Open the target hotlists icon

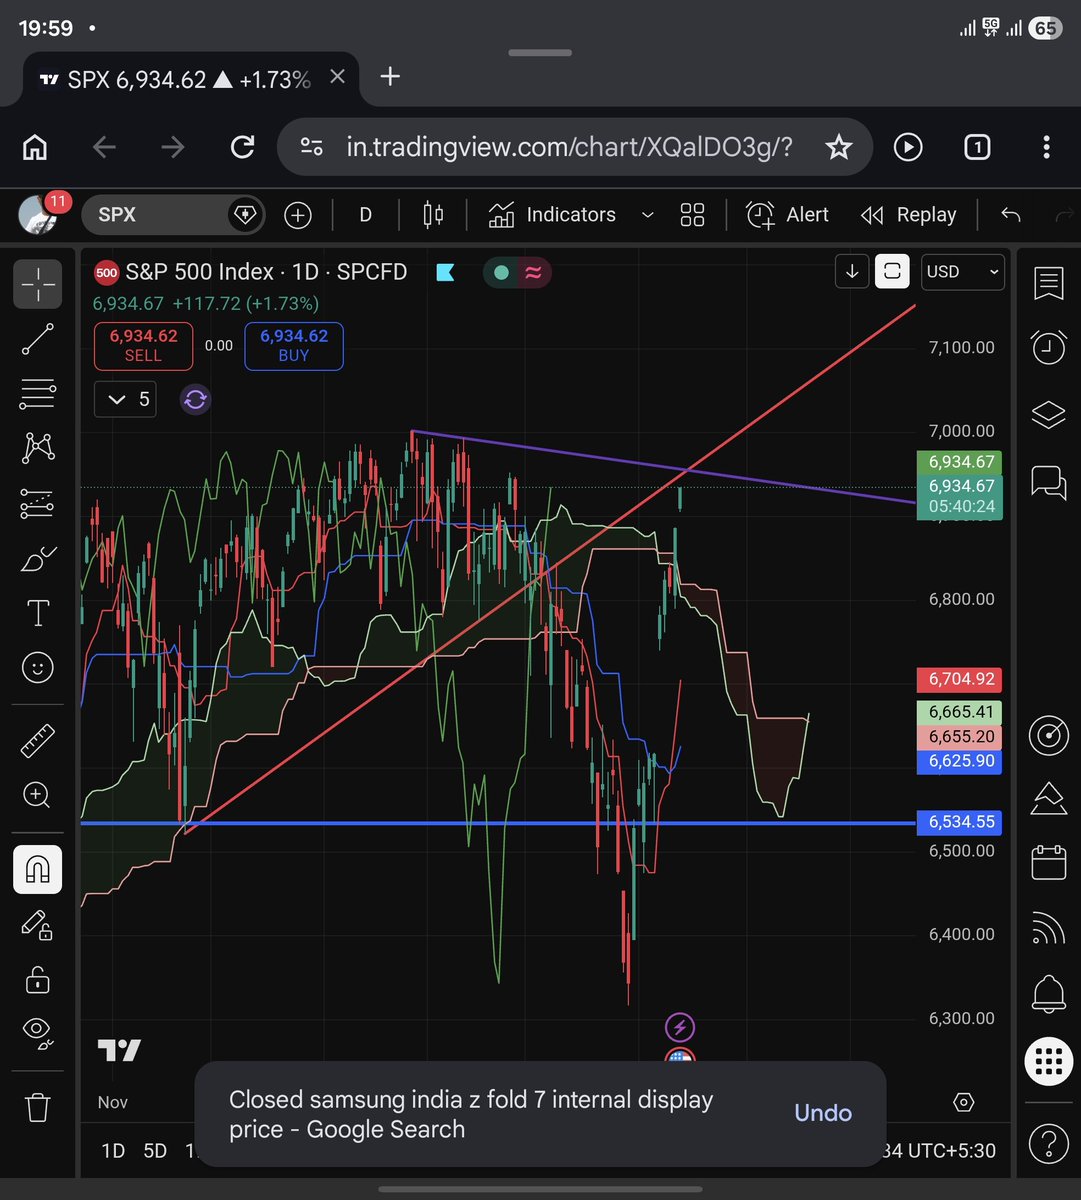click(1048, 735)
